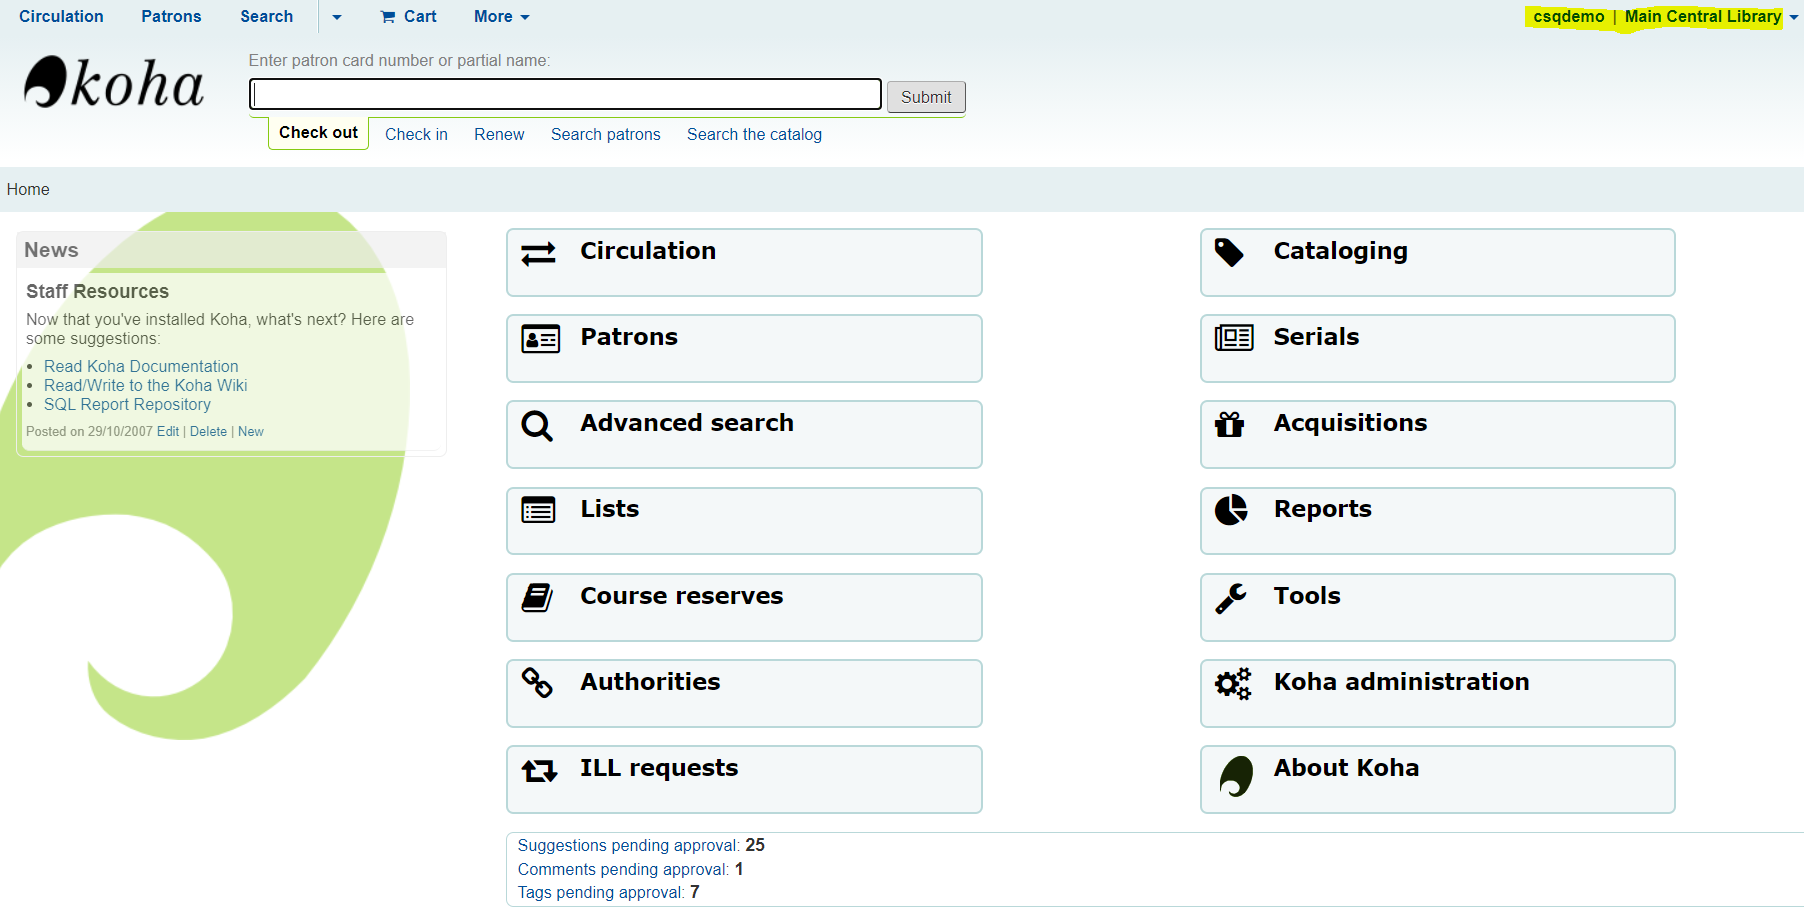Switch to the Check in tab
Screen dimensions: 1804x917
click(x=416, y=135)
